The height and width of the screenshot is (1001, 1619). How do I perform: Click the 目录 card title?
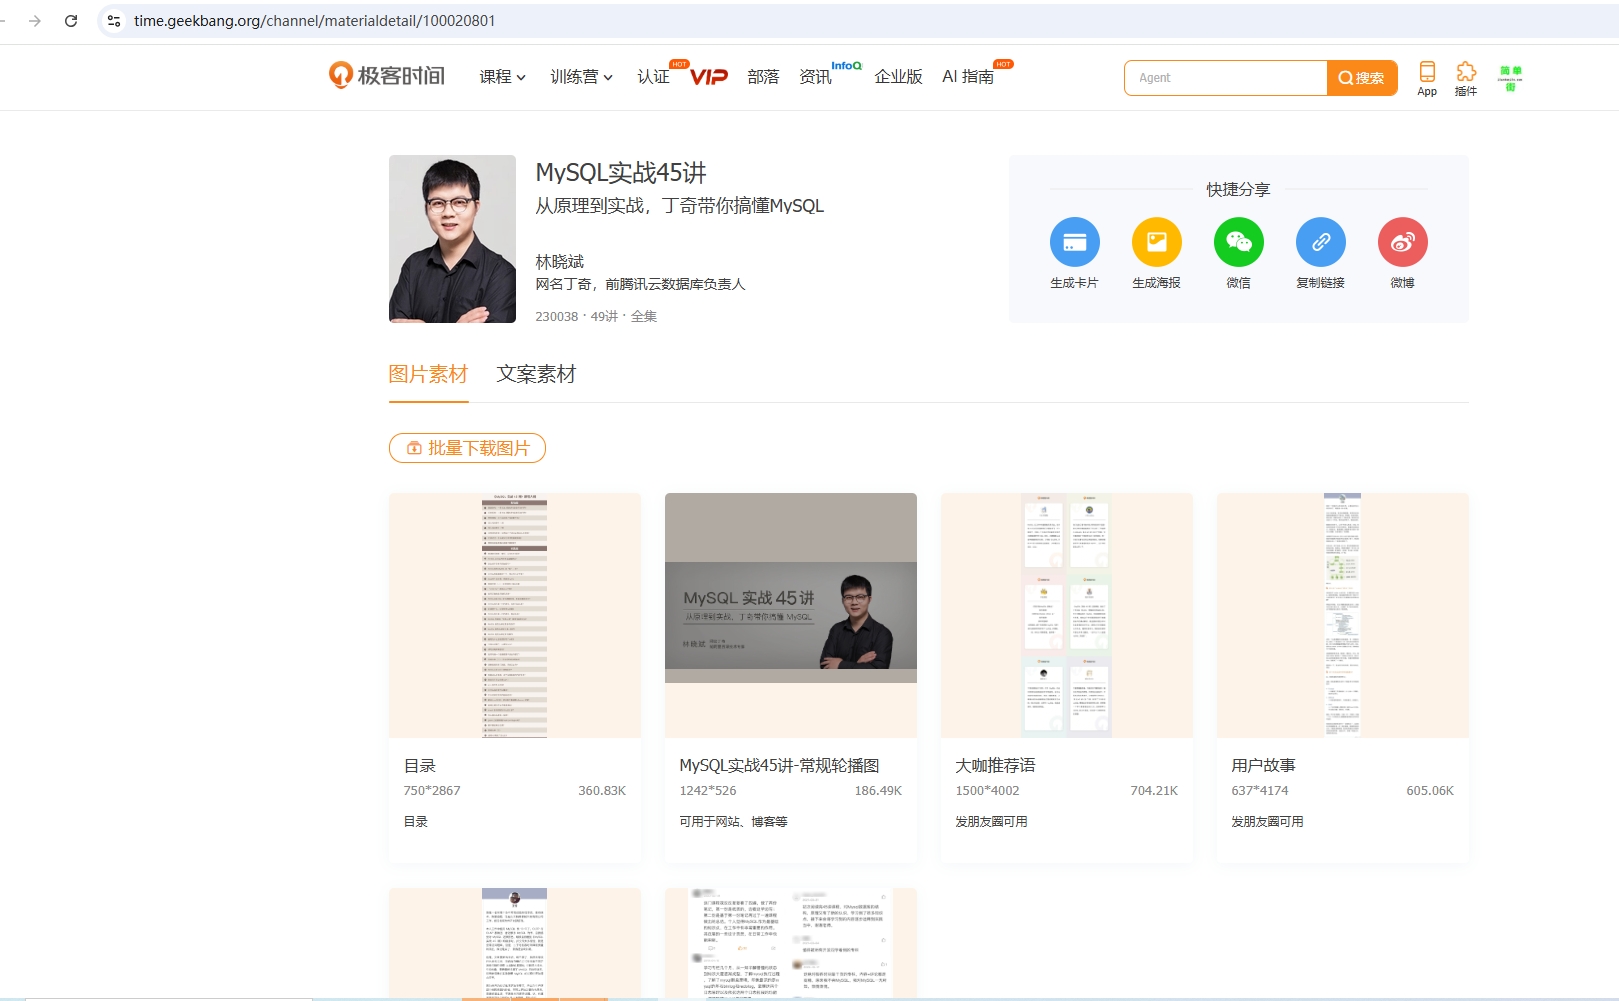pos(420,766)
